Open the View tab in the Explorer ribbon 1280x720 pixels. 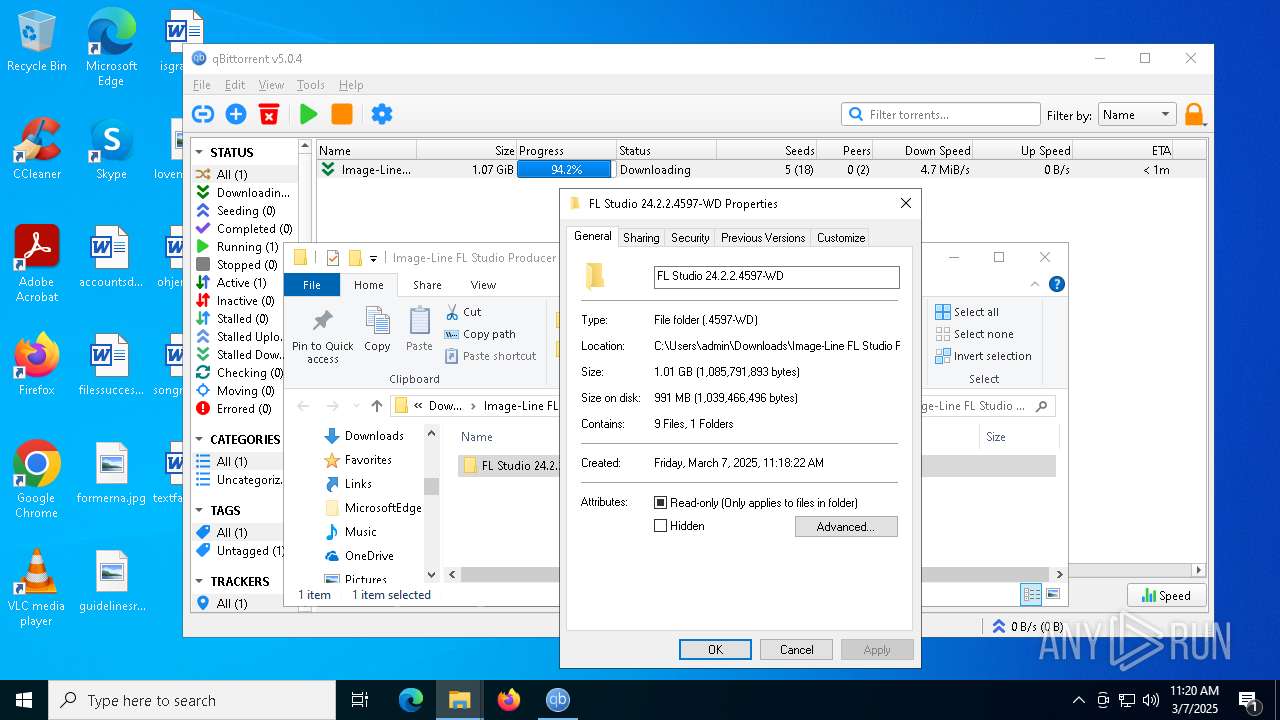(483, 285)
